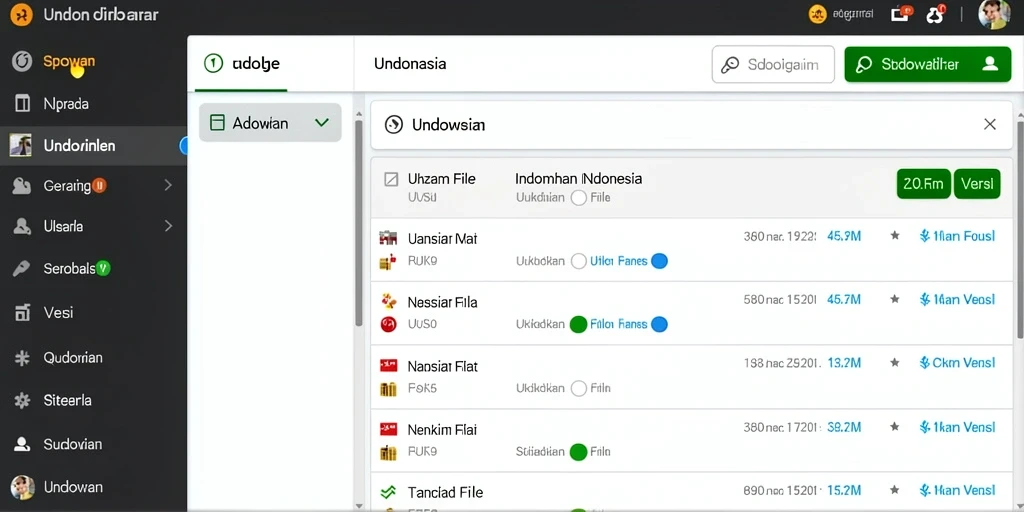Click the left panel vertical scrollbar
The width and height of the screenshot is (1024, 512).
coord(359,222)
